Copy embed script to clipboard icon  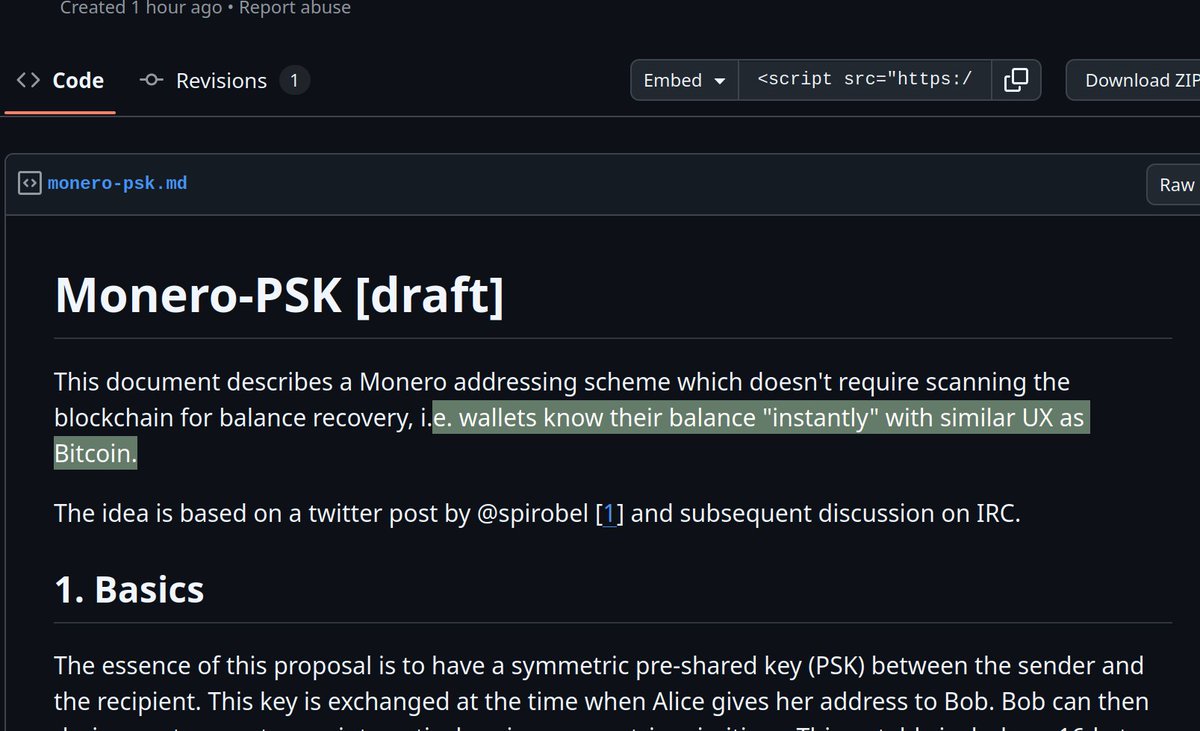[1016, 81]
